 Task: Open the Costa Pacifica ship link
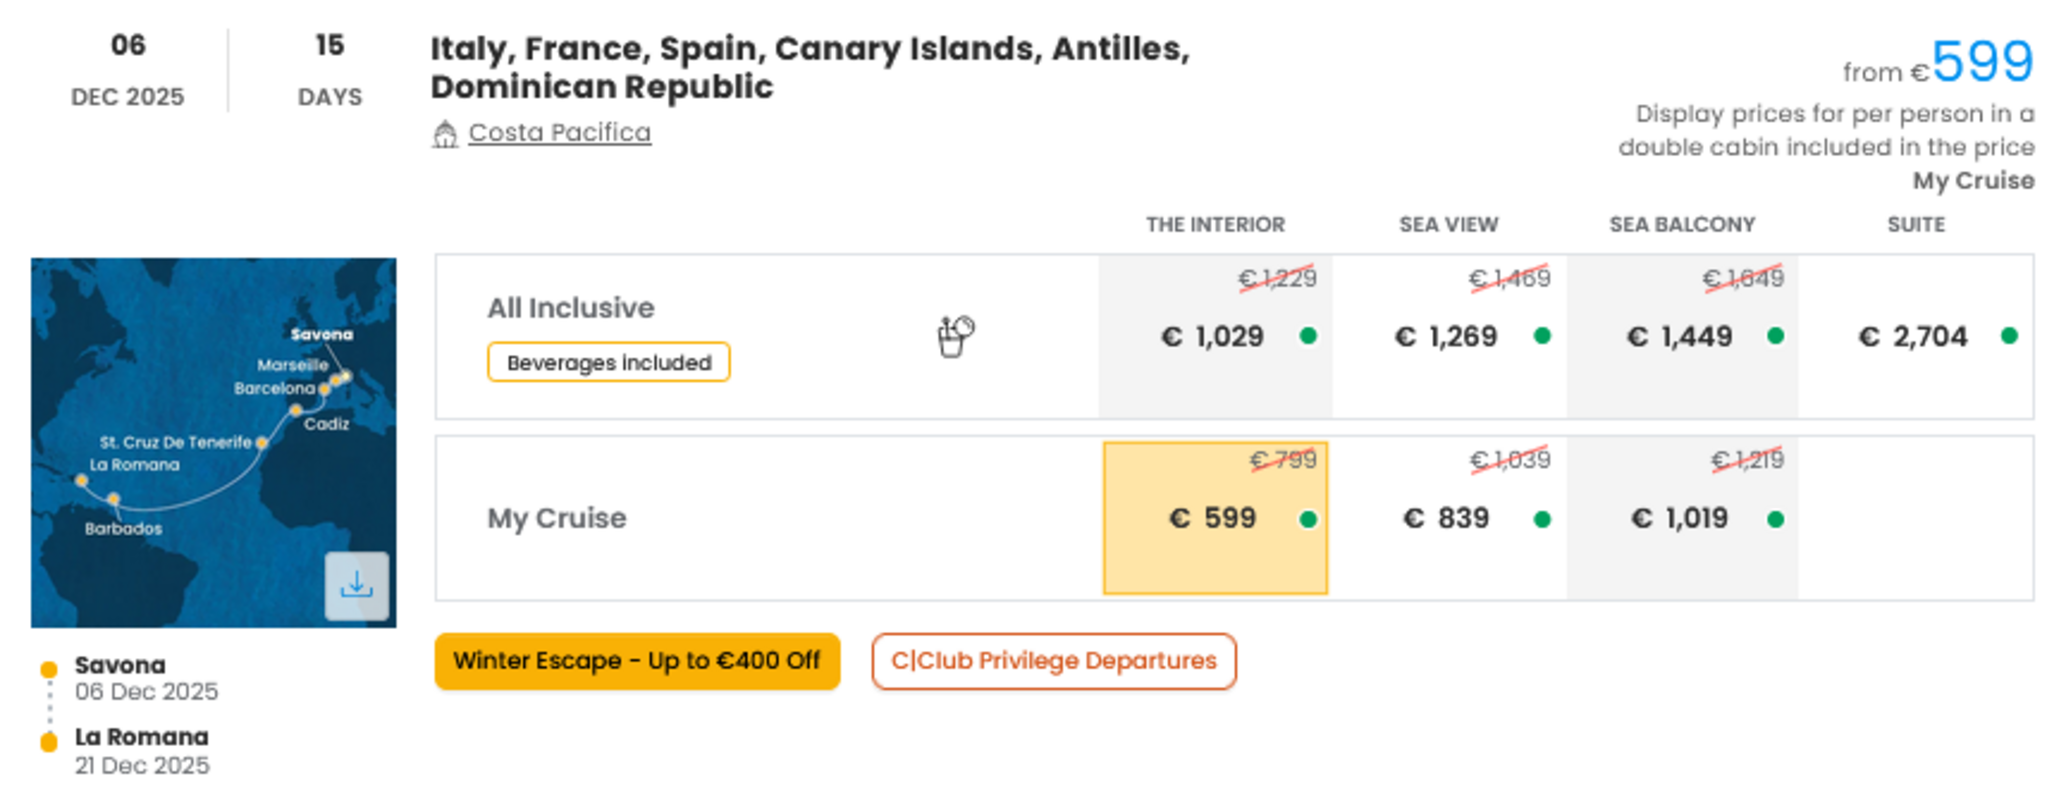[559, 133]
